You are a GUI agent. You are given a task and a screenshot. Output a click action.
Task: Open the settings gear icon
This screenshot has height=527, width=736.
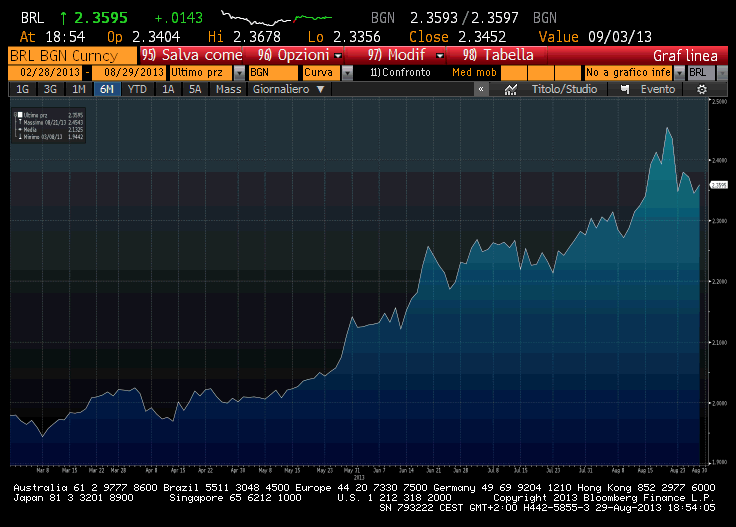click(x=702, y=89)
